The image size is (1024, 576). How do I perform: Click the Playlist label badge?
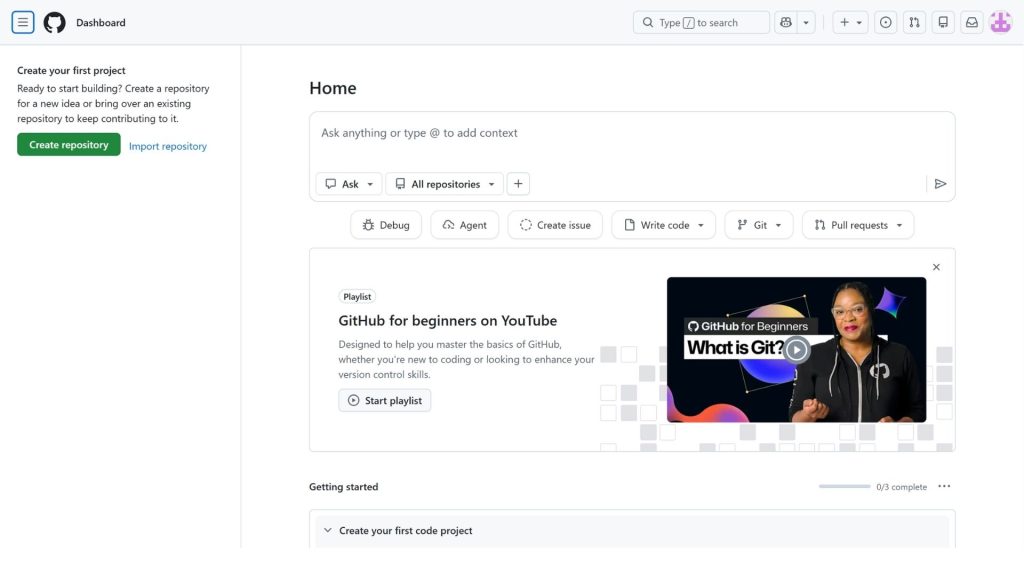click(357, 296)
